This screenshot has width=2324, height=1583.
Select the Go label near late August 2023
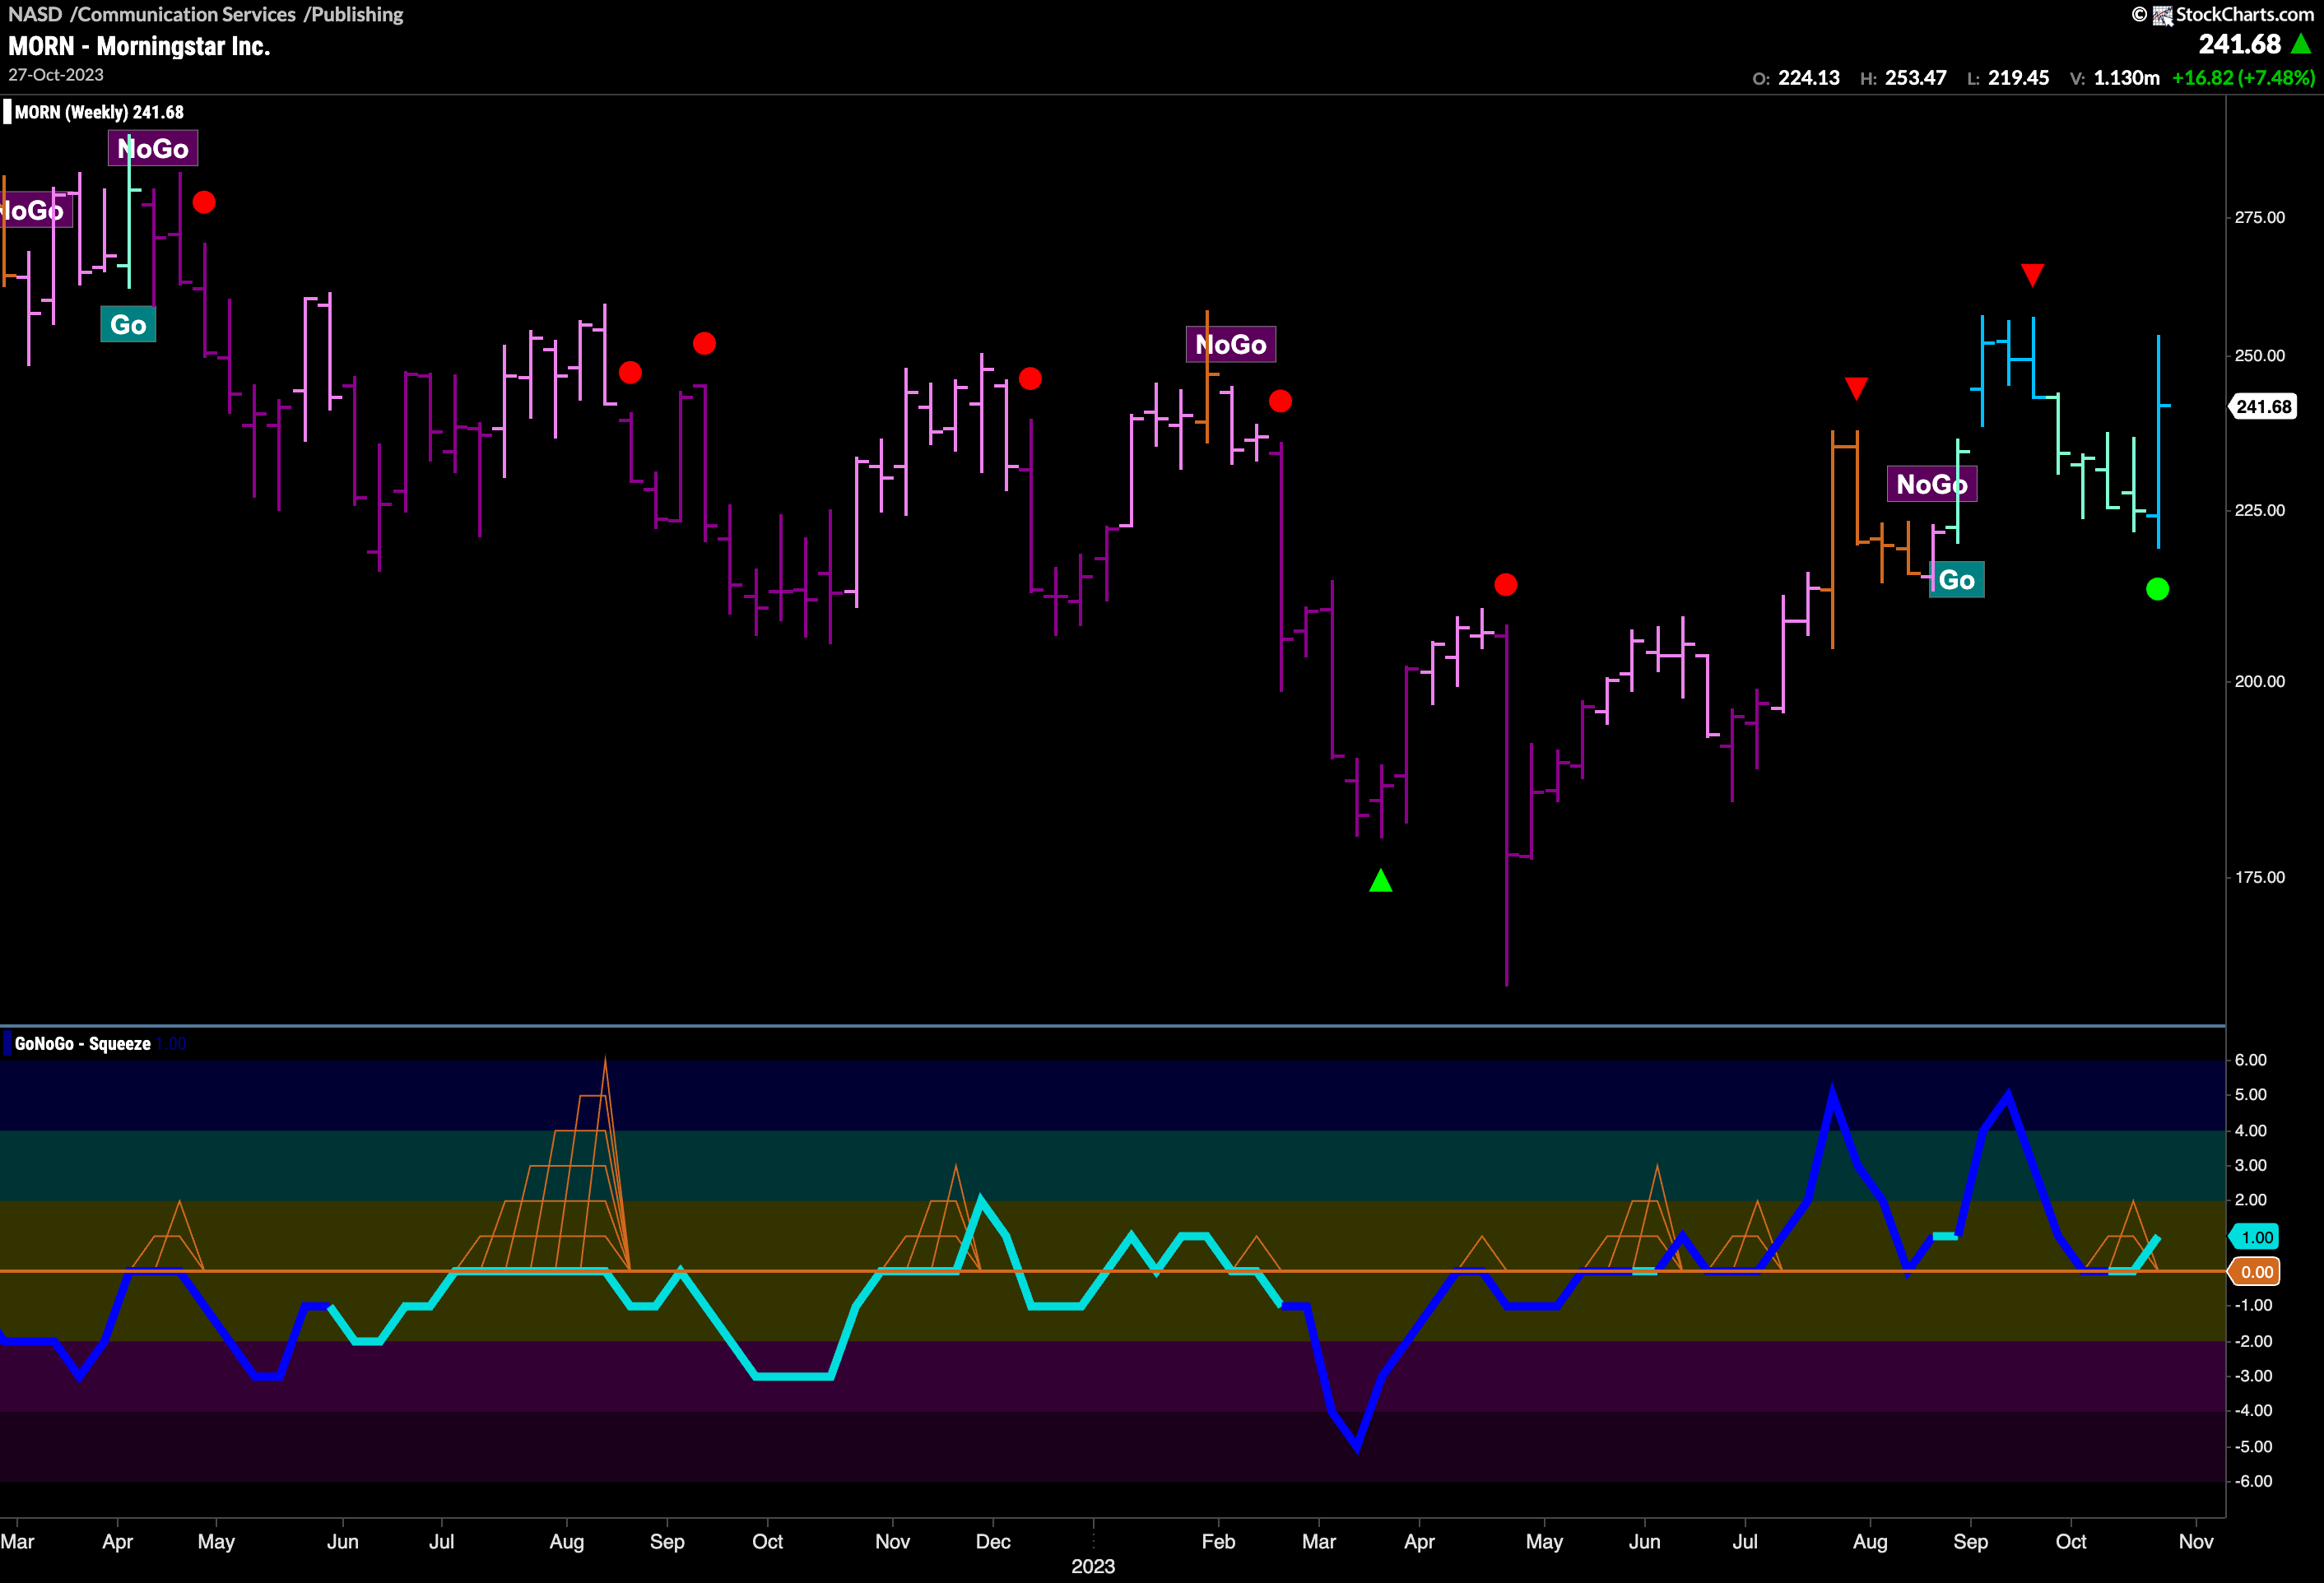1957,581
